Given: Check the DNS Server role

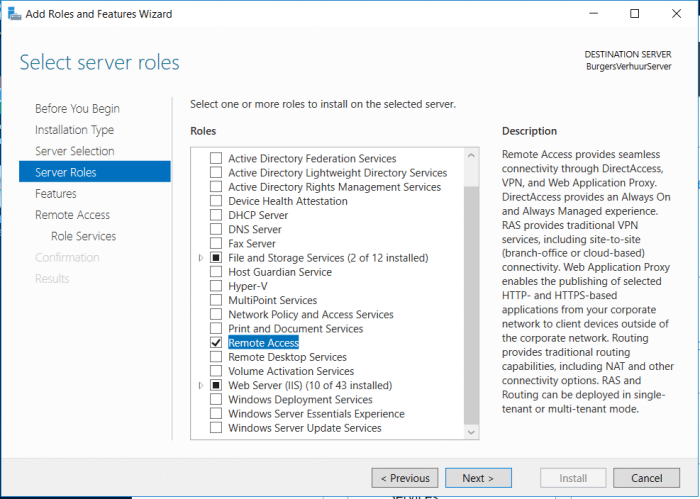Looking at the screenshot, I should click(216, 229).
